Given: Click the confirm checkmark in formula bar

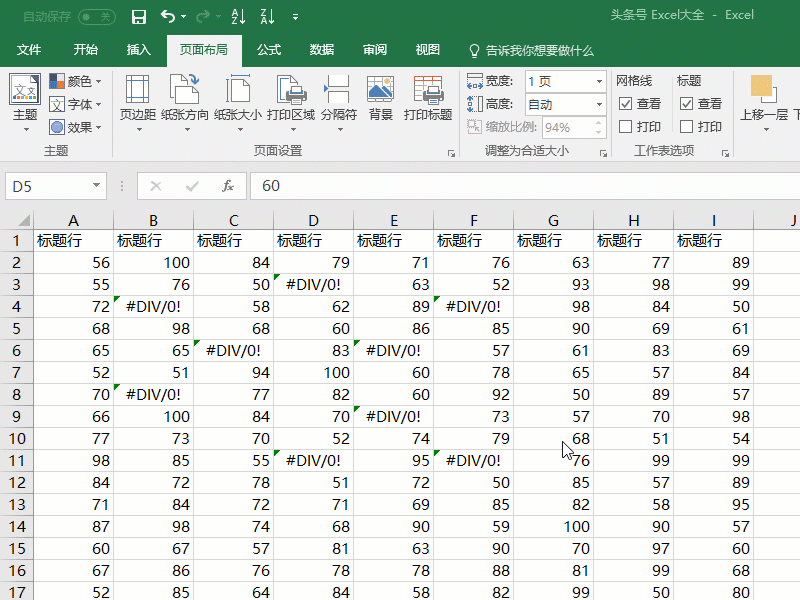Looking at the screenshot, I should pyautogui.click(x=192, y=186).
